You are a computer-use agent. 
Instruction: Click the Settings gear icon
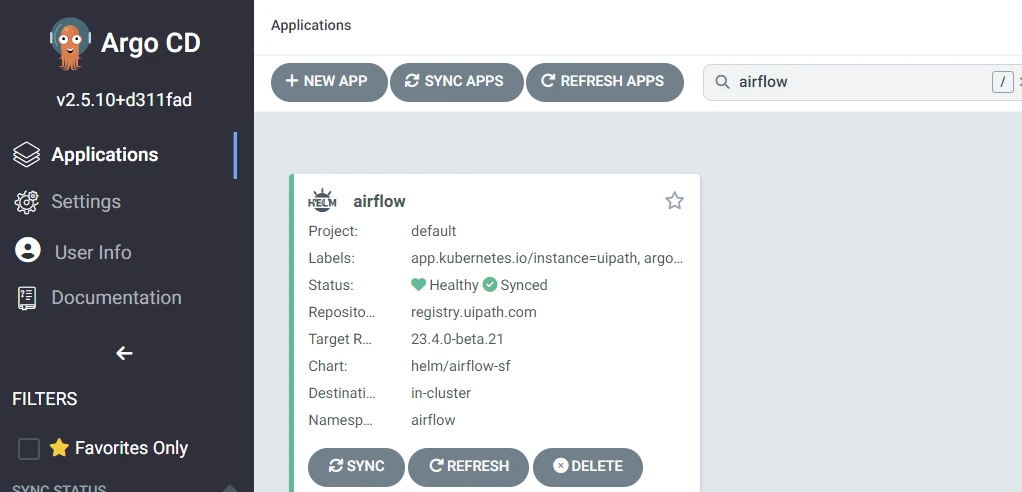coord(26,202)
